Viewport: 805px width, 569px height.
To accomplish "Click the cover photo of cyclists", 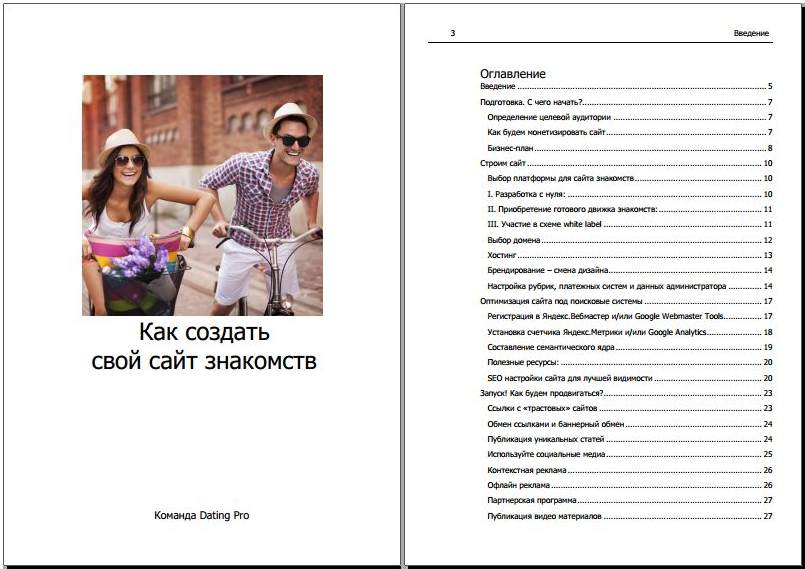I will (x=202, y=195).
